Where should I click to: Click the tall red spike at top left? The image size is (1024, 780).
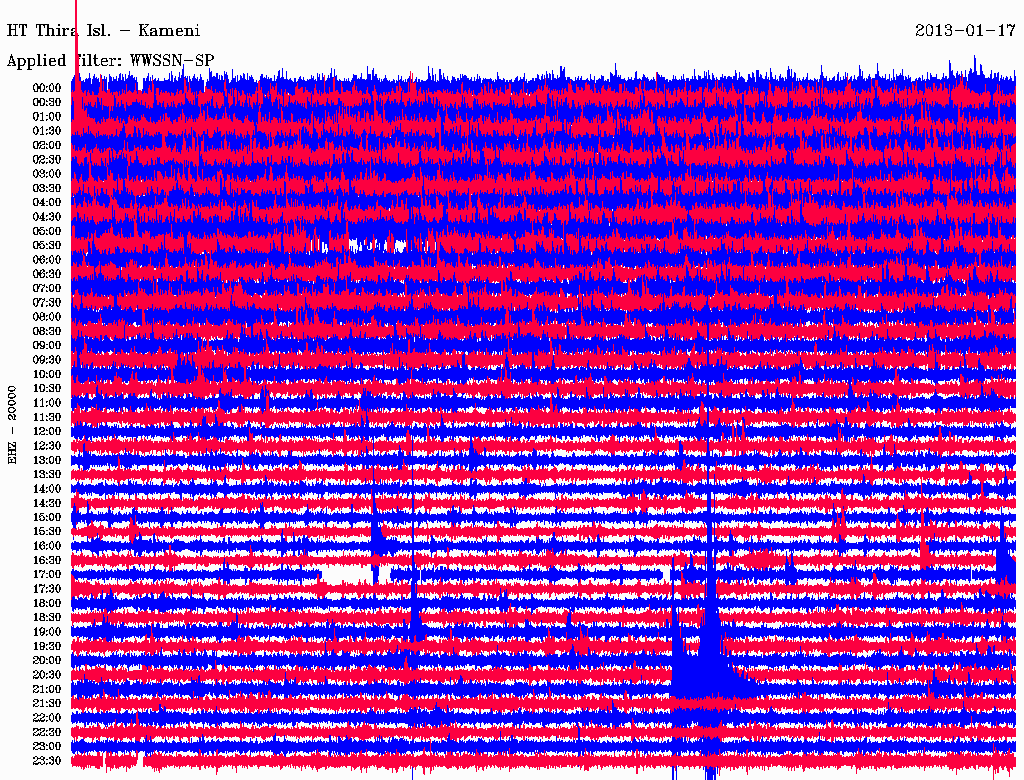pyautogui.click(x=76, y=40)
